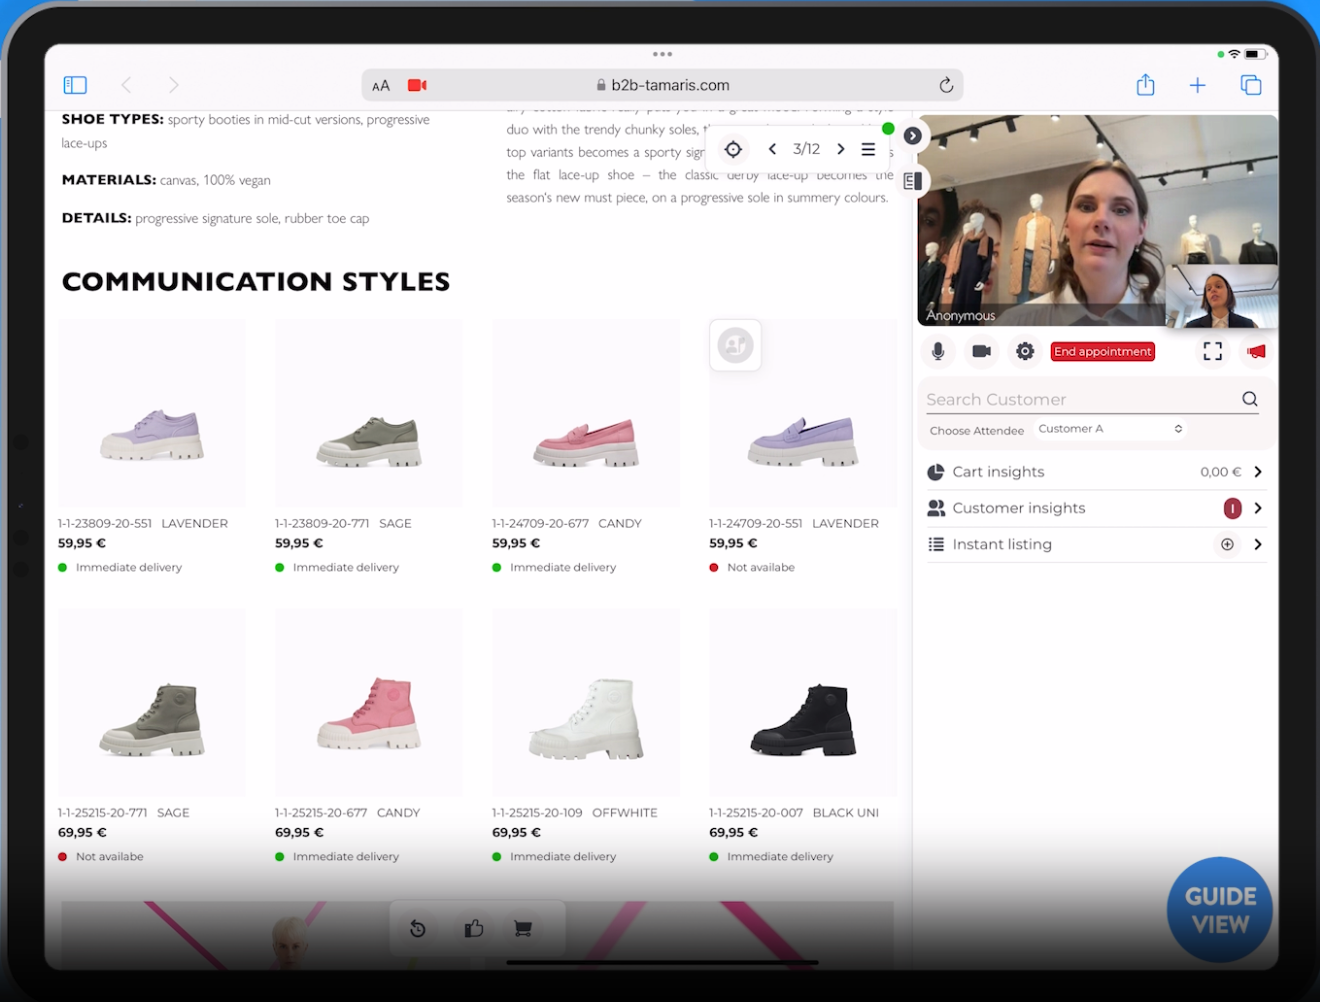Image resolution: width=1320 pixels, height=1002 pixels.
Task: Click the thumbs up like icon
Action: [474, 929]
